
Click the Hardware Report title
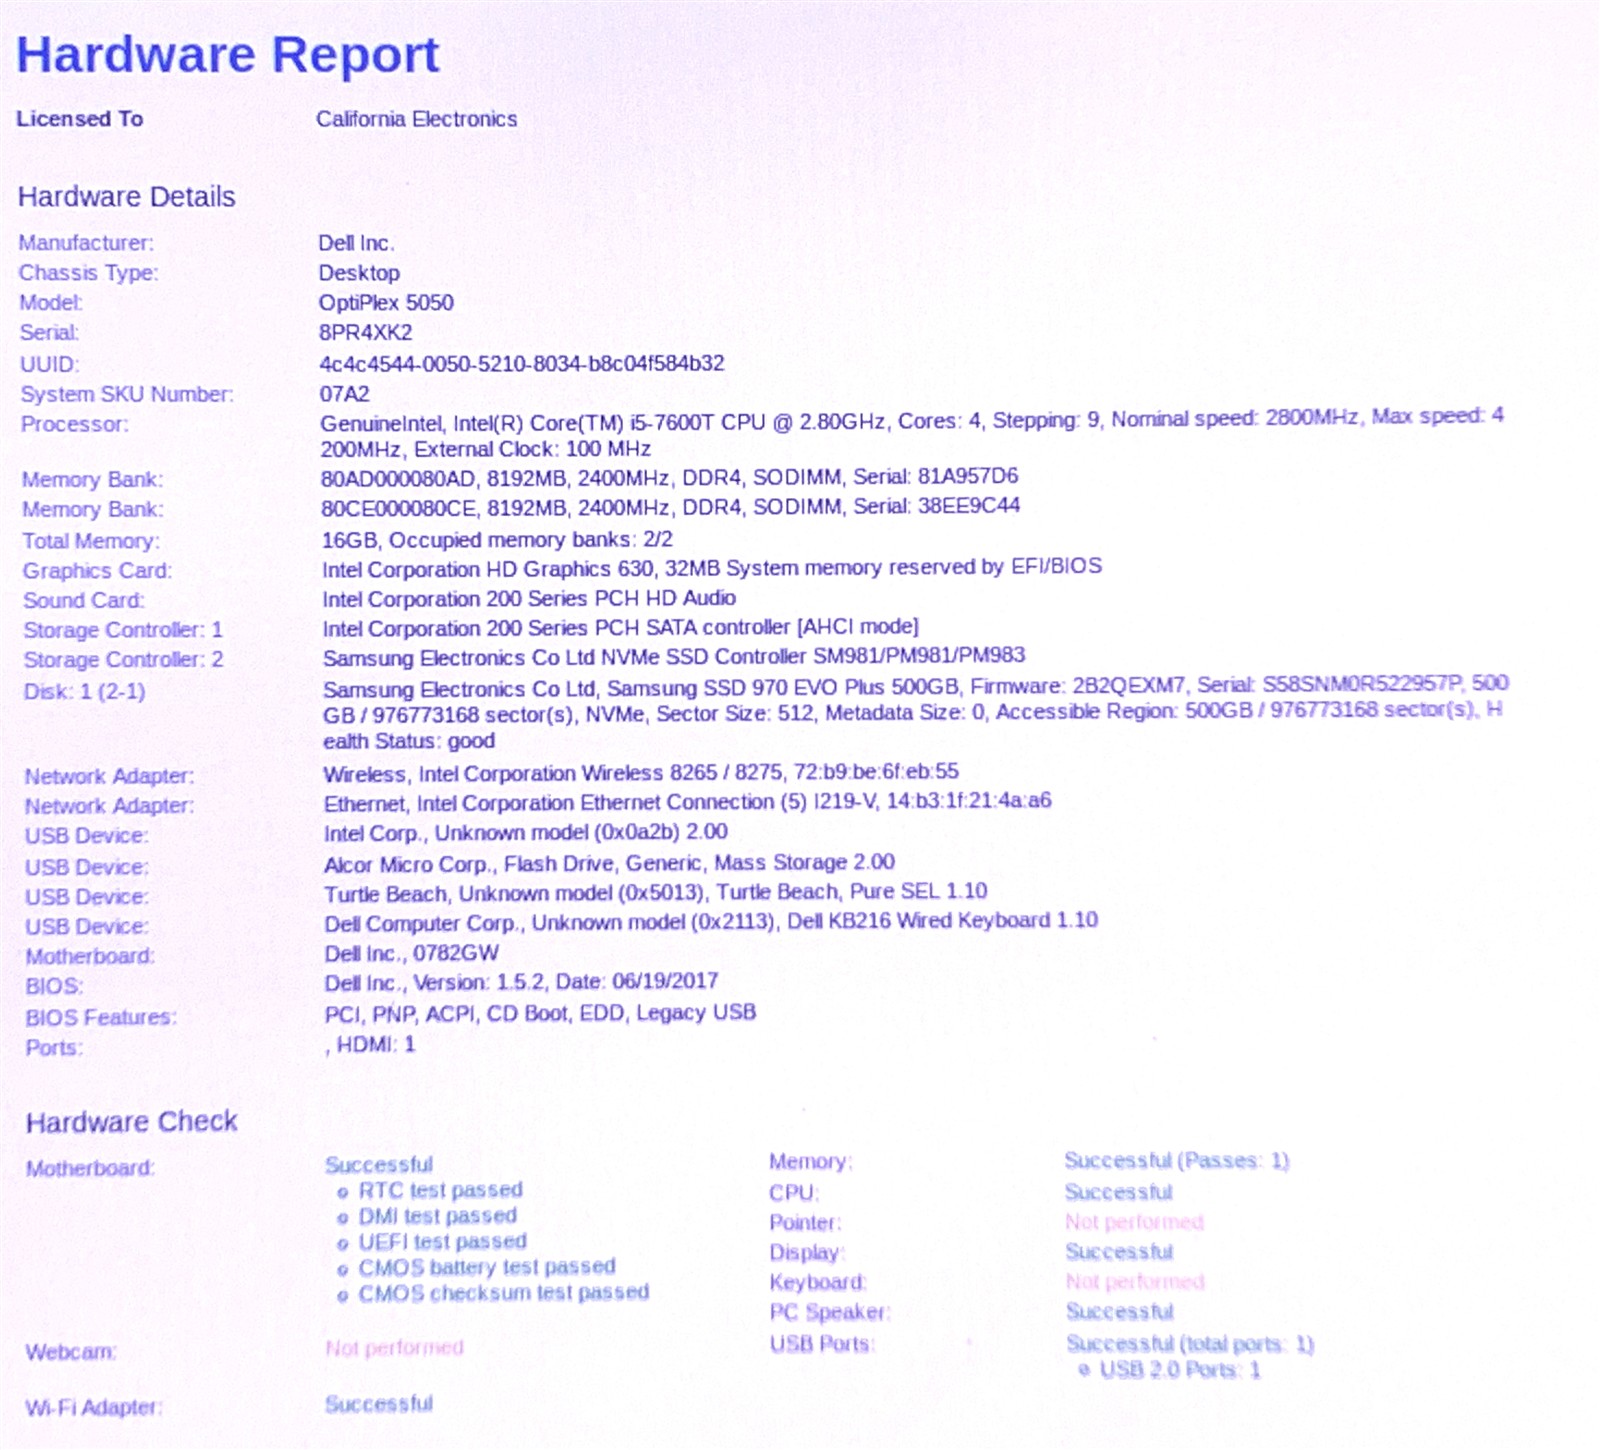pyautogui.click(x=228, y=54)
